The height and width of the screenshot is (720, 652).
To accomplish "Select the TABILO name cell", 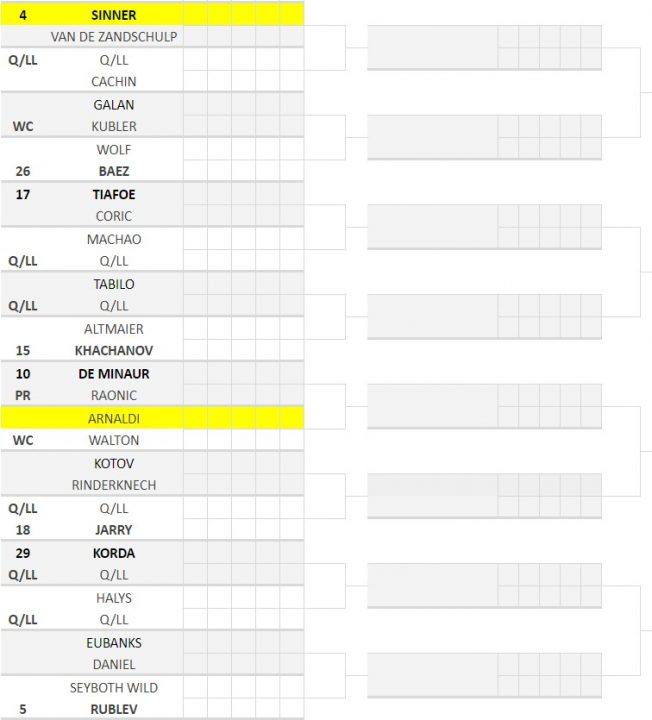I will (x=113, y=284).
